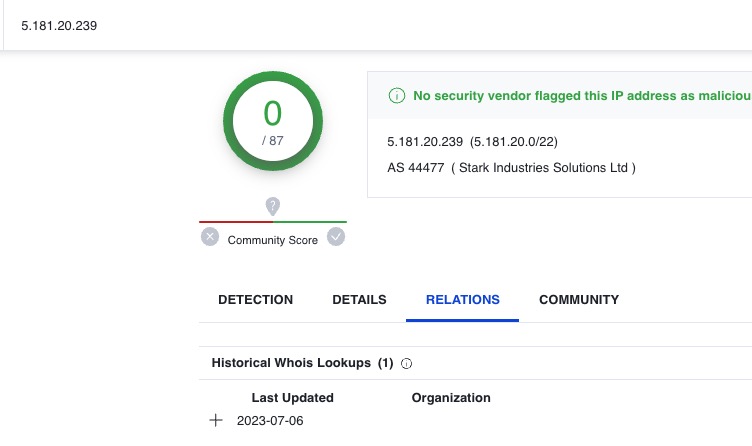
Task: Click the question mark community score marker
Action: (272, 206)
